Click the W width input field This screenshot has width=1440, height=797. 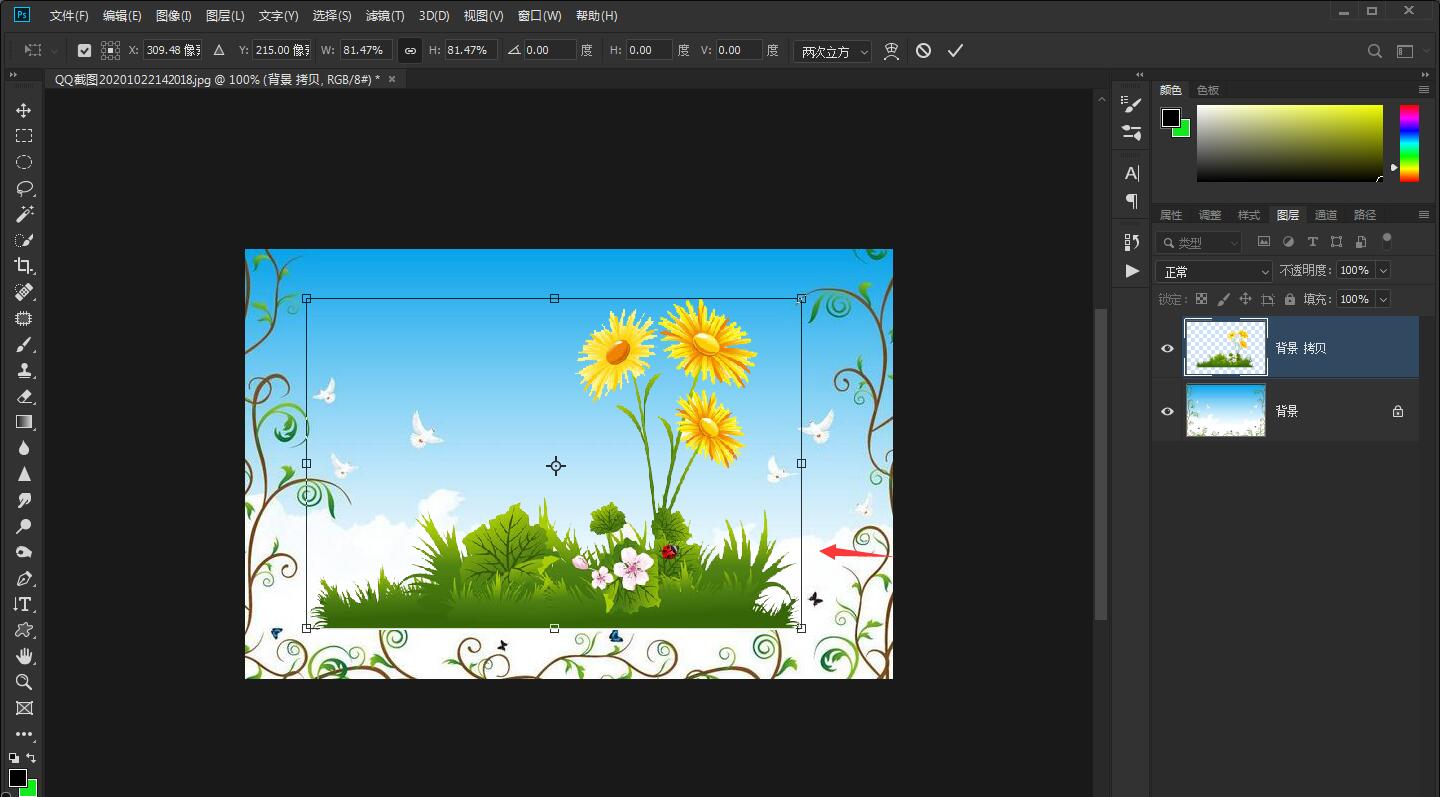pos(366,50)
